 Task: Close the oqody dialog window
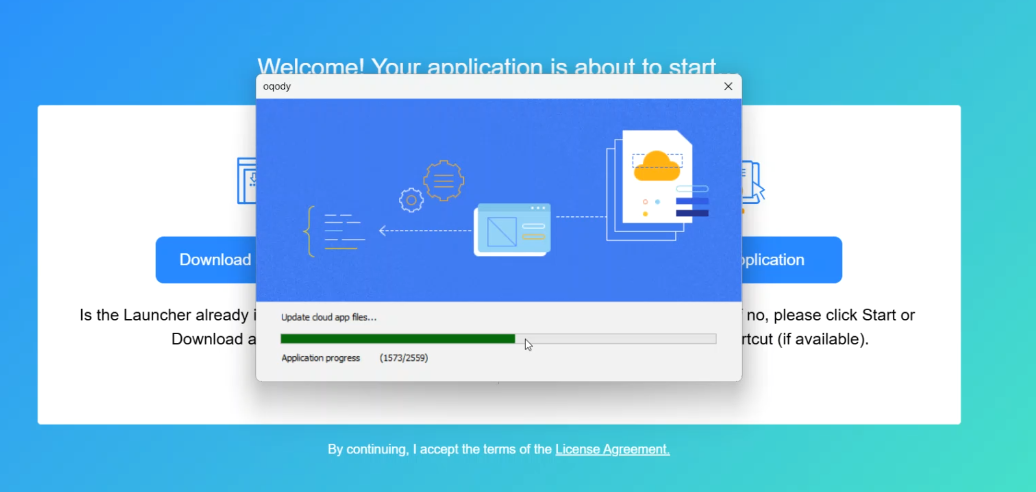pos(728,86)
